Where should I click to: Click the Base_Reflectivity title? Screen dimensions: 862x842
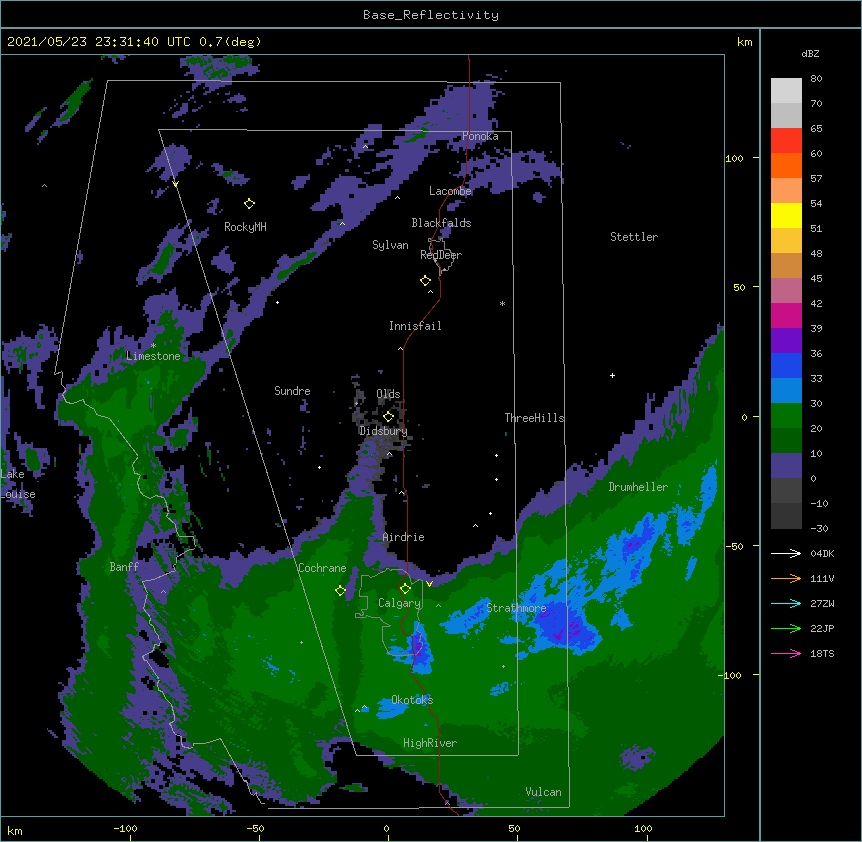[431, 15]
